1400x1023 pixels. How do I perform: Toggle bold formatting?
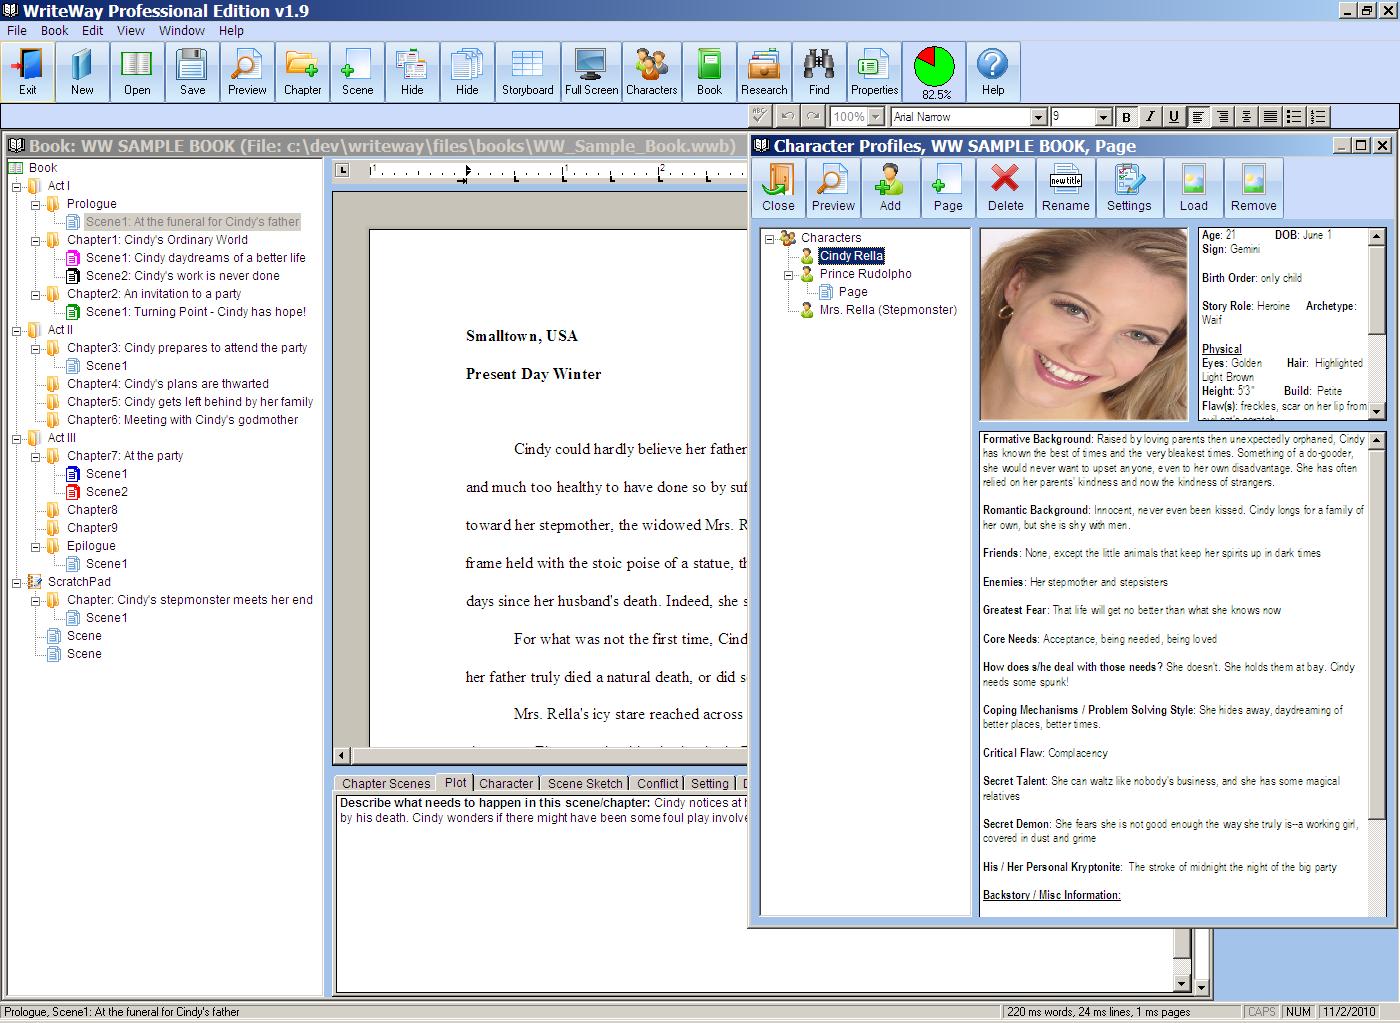pyautogui.click(x=1126, y=117)
